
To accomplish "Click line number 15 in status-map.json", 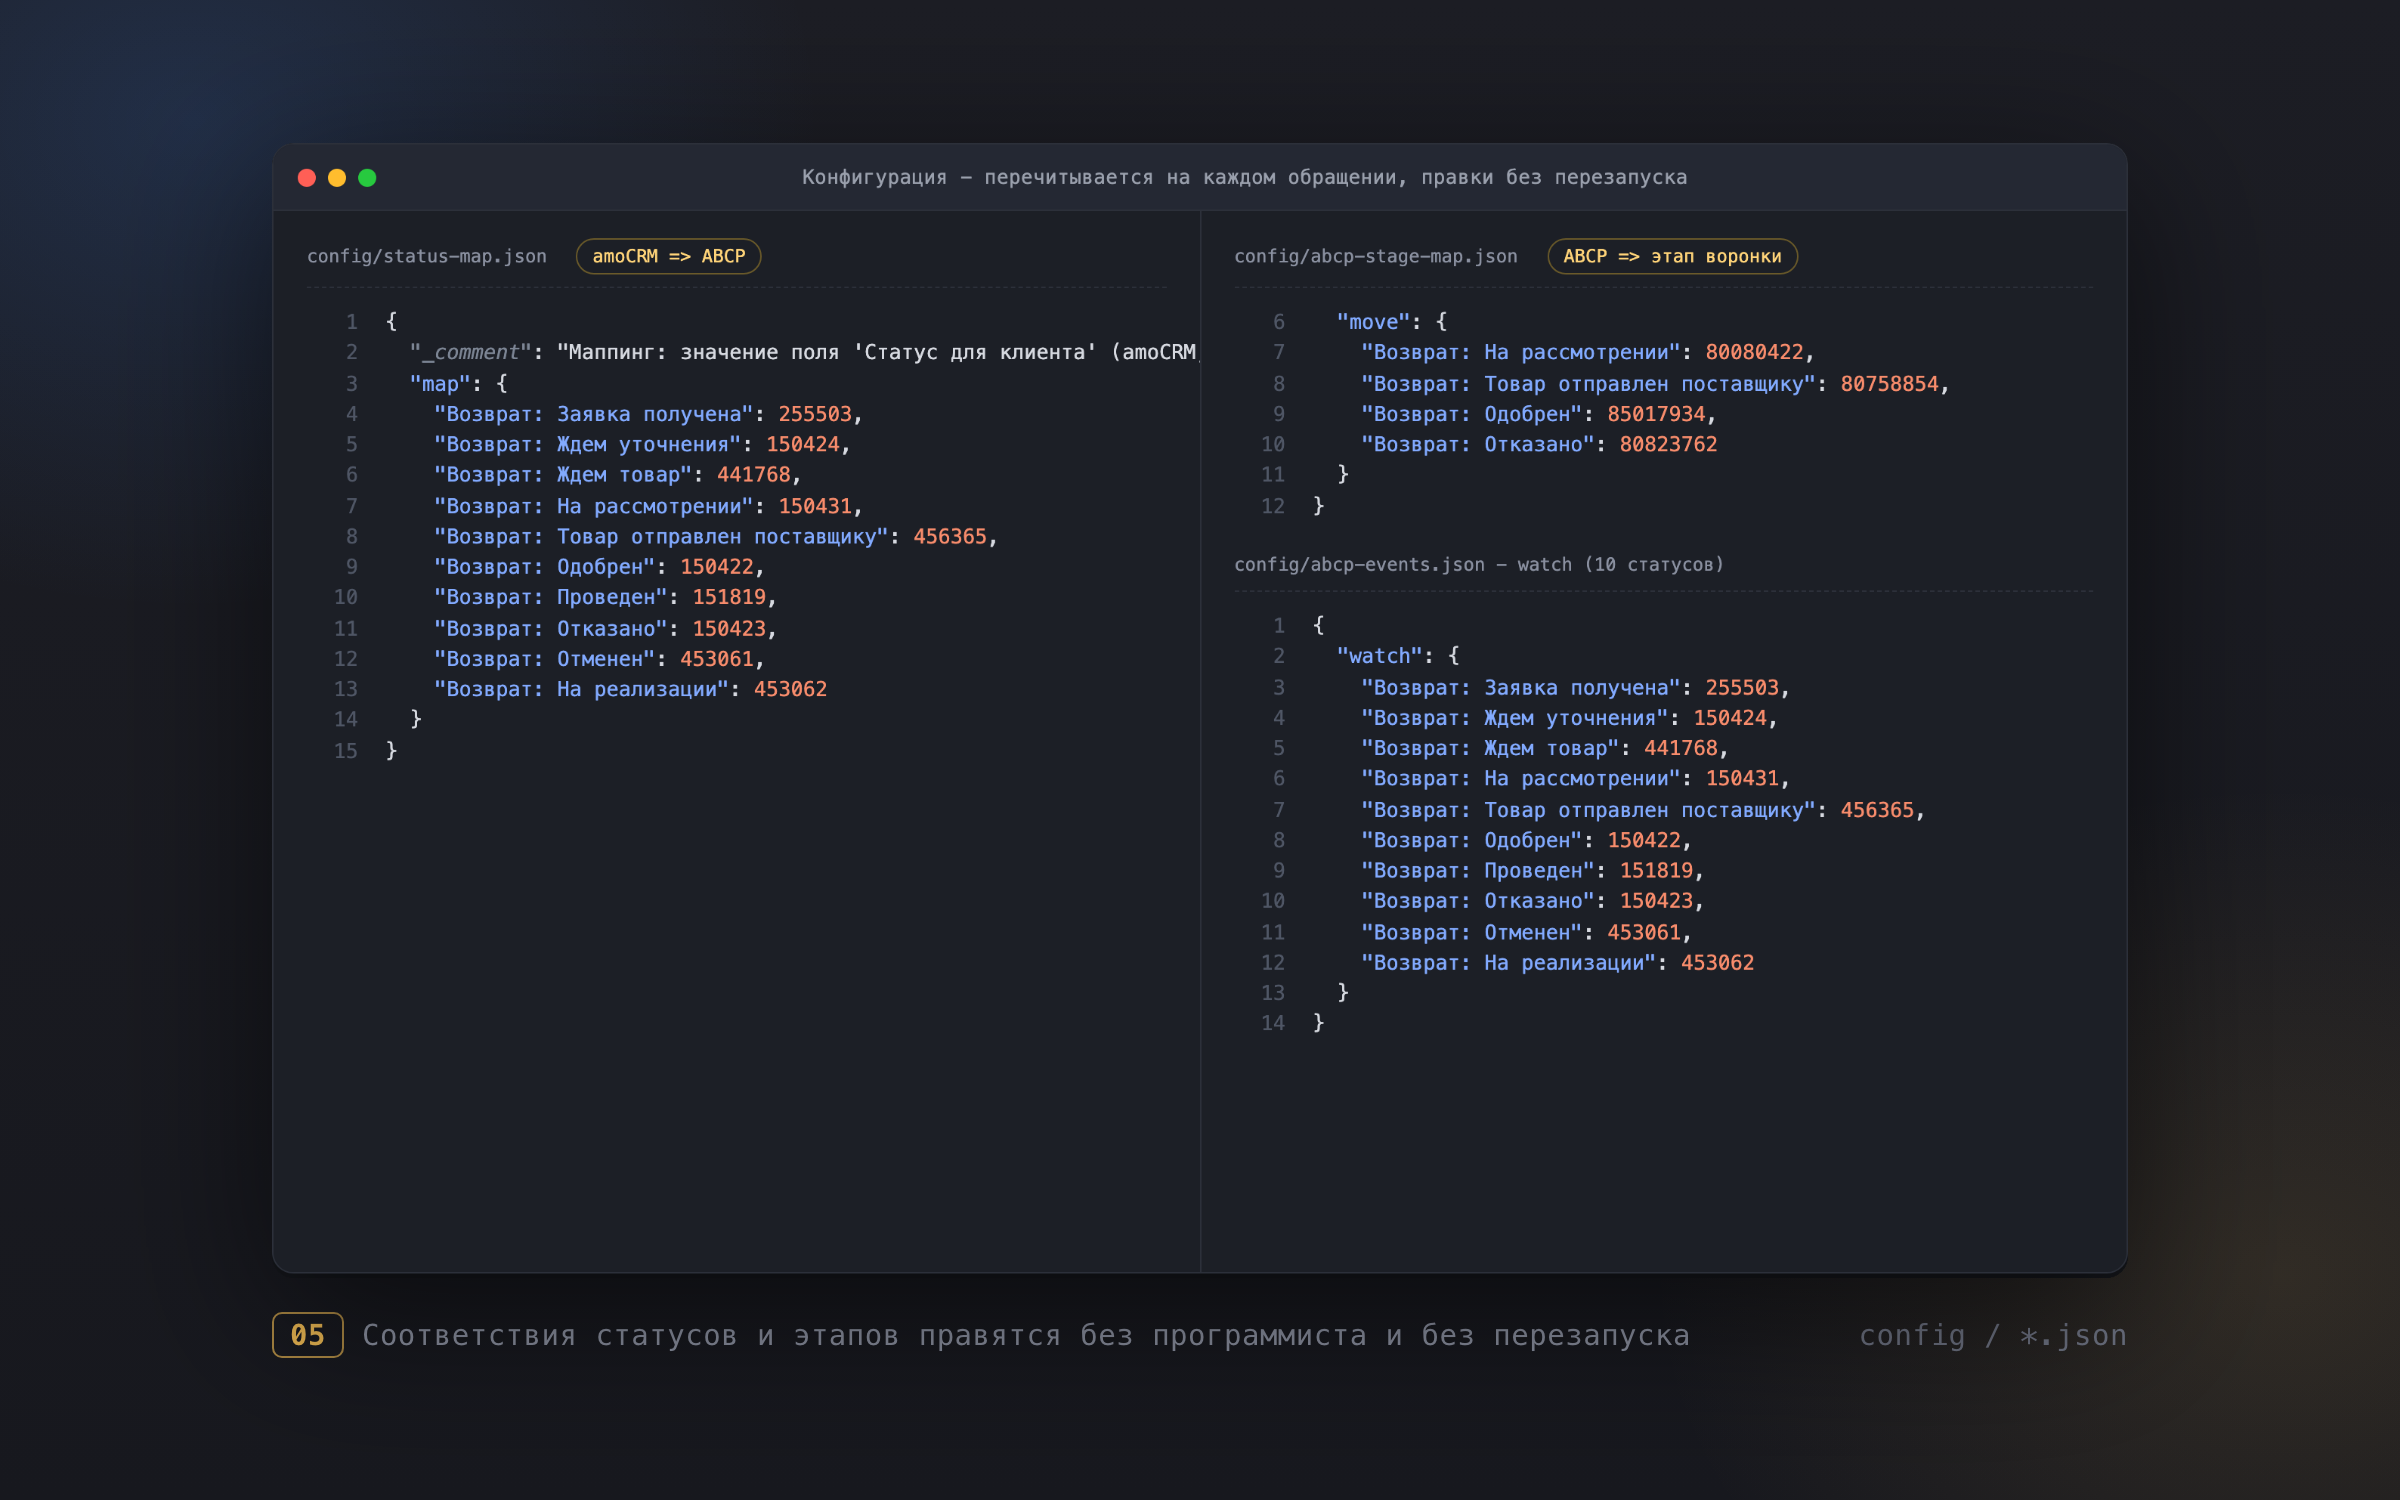I will pos(345,750).
